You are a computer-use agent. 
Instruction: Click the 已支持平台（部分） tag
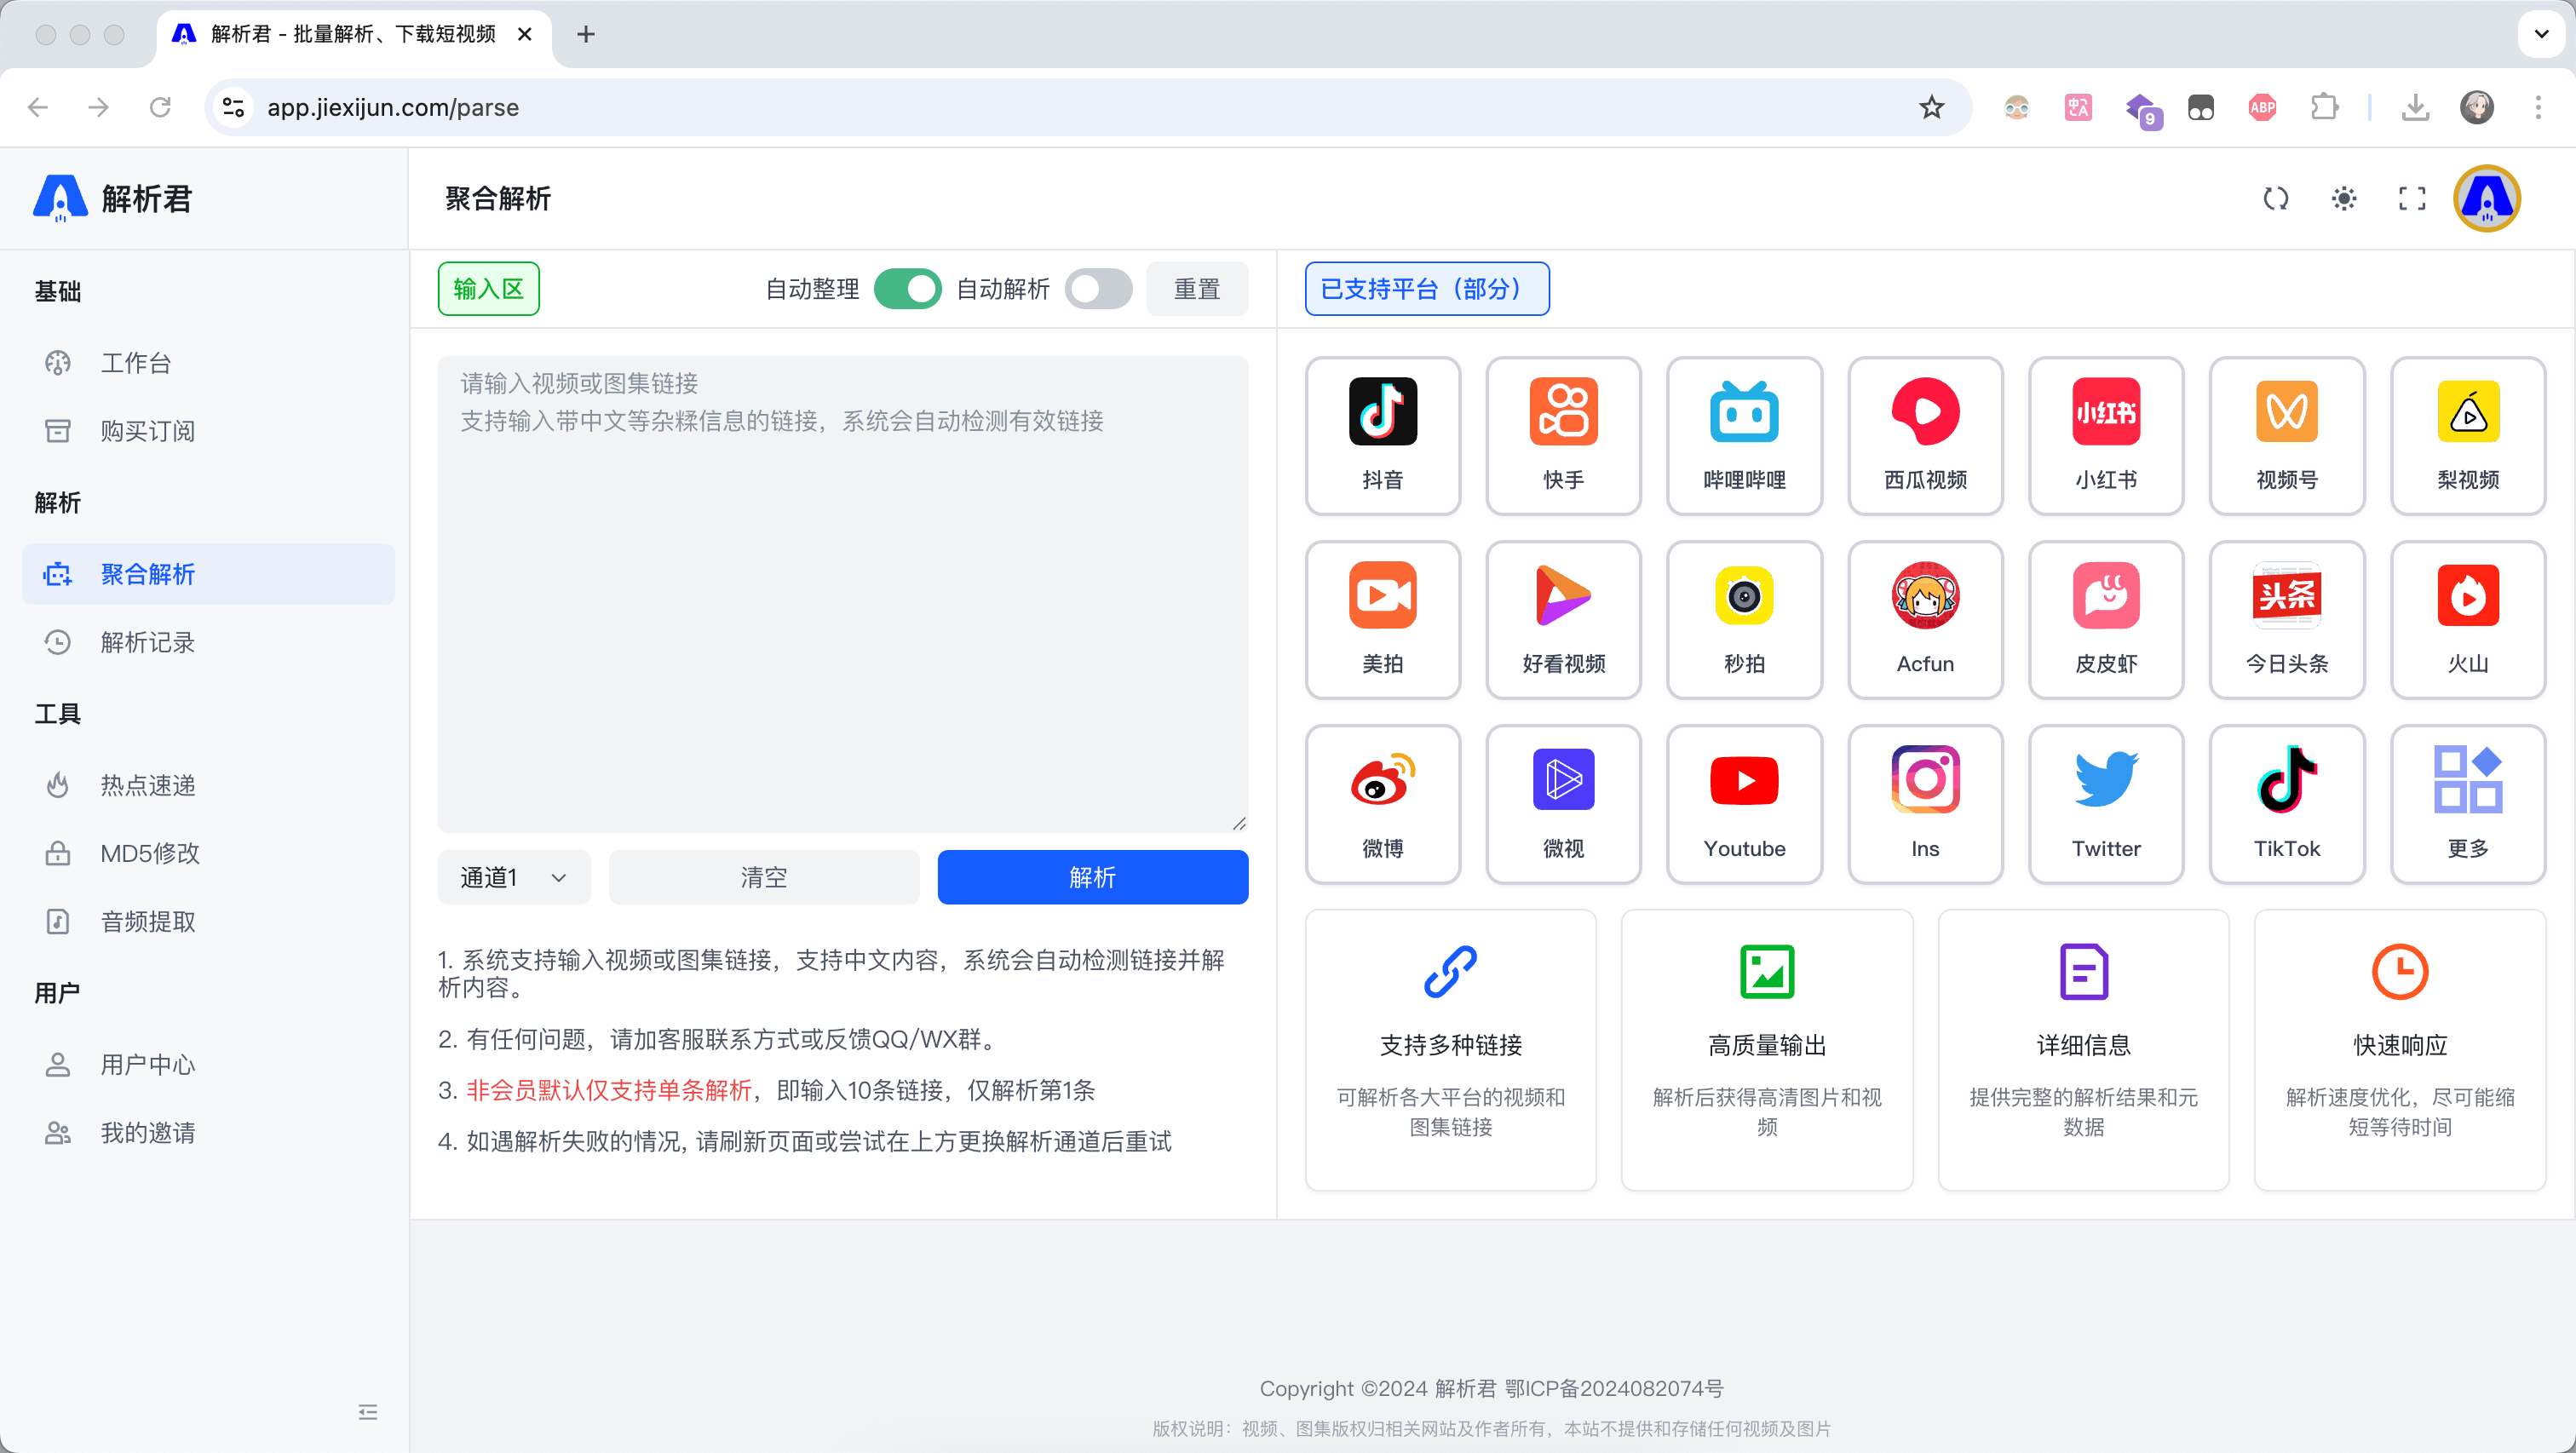coord(1427,289)
